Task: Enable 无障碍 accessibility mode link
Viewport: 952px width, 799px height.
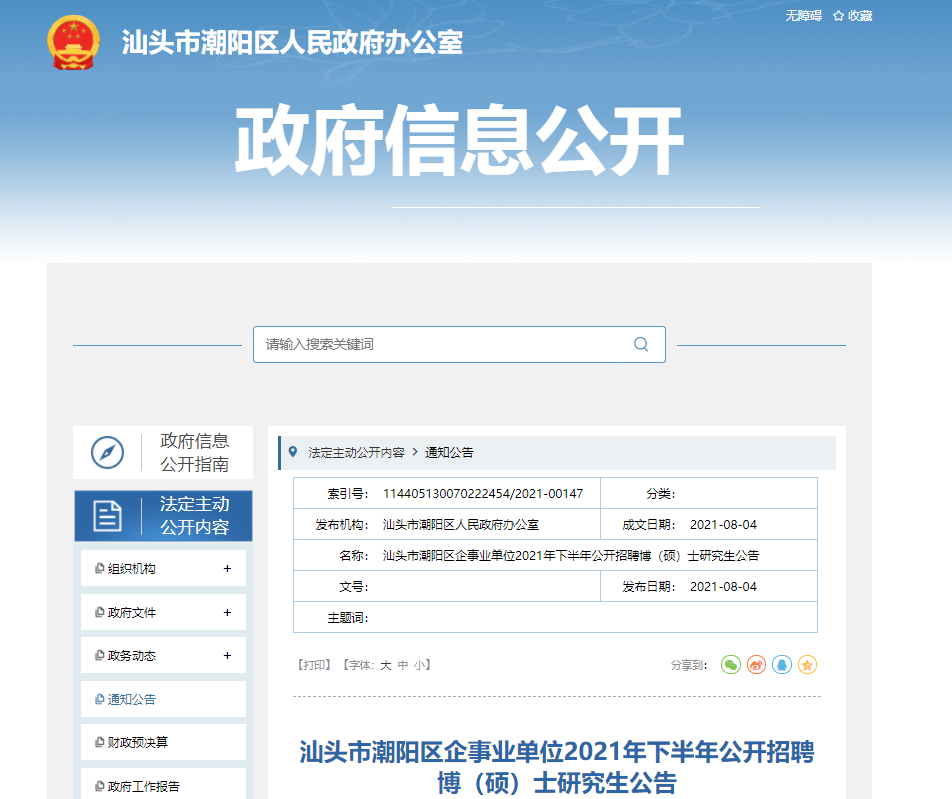Action: [803, 16]
